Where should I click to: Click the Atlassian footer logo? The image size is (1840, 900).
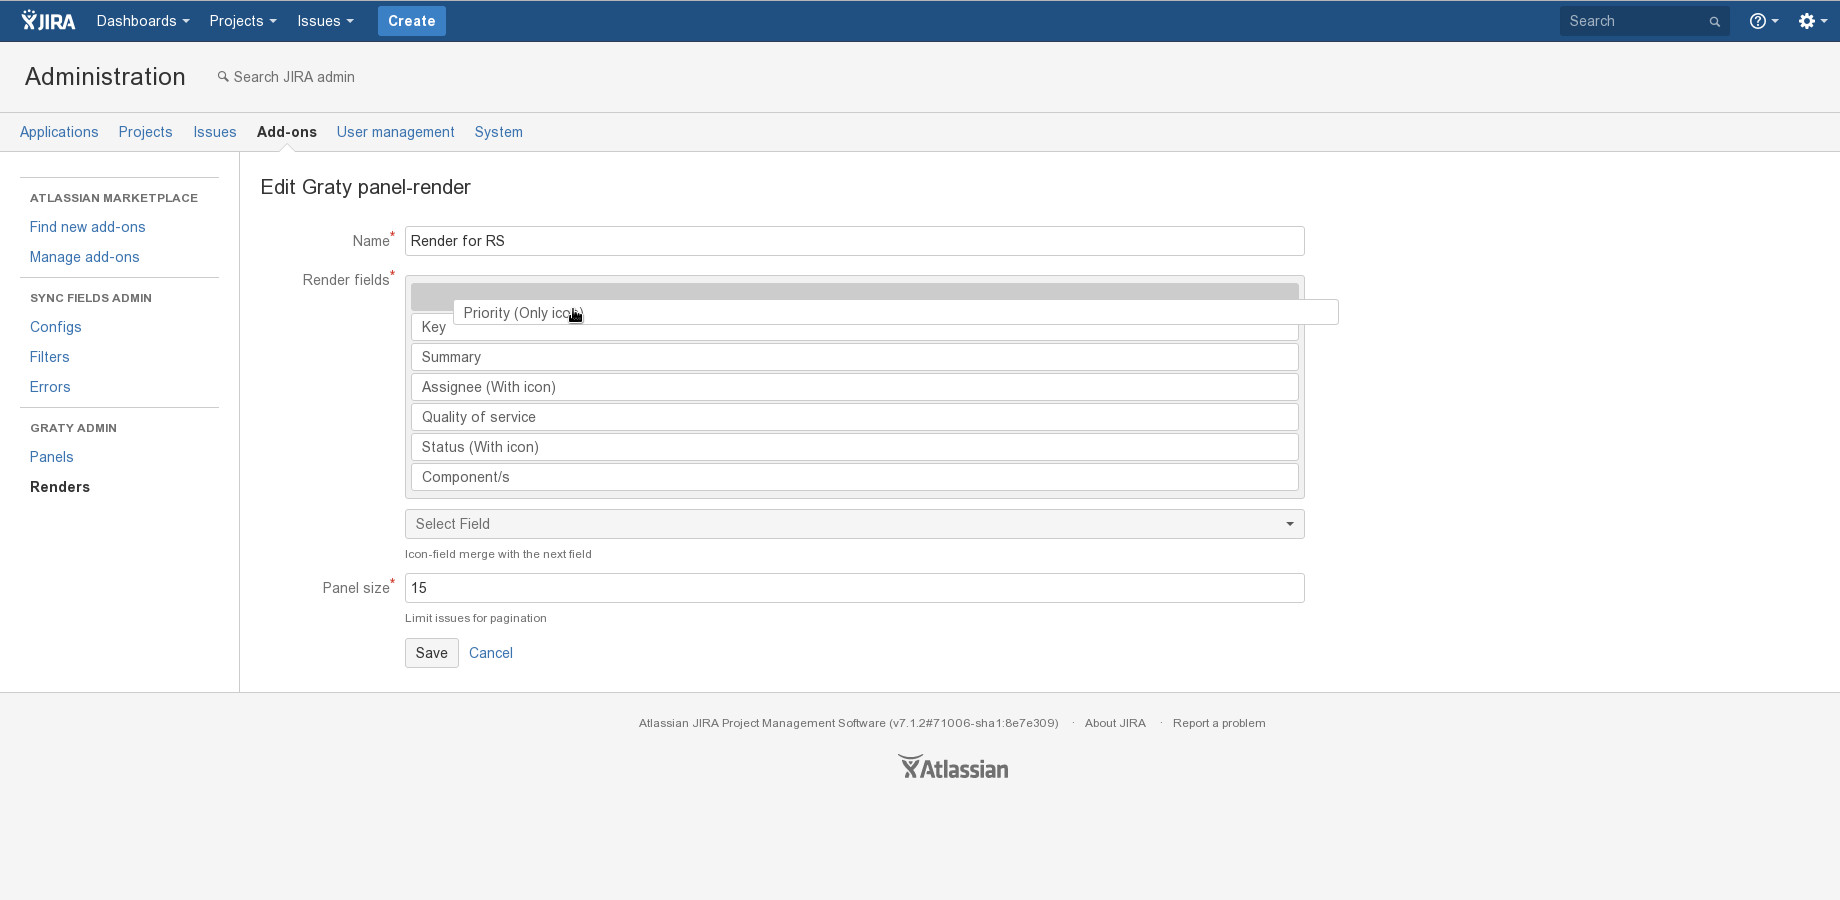(953, 767)
